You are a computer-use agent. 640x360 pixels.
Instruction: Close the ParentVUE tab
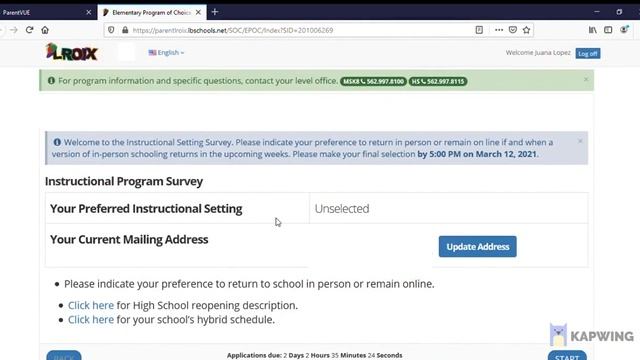point(89,13)
